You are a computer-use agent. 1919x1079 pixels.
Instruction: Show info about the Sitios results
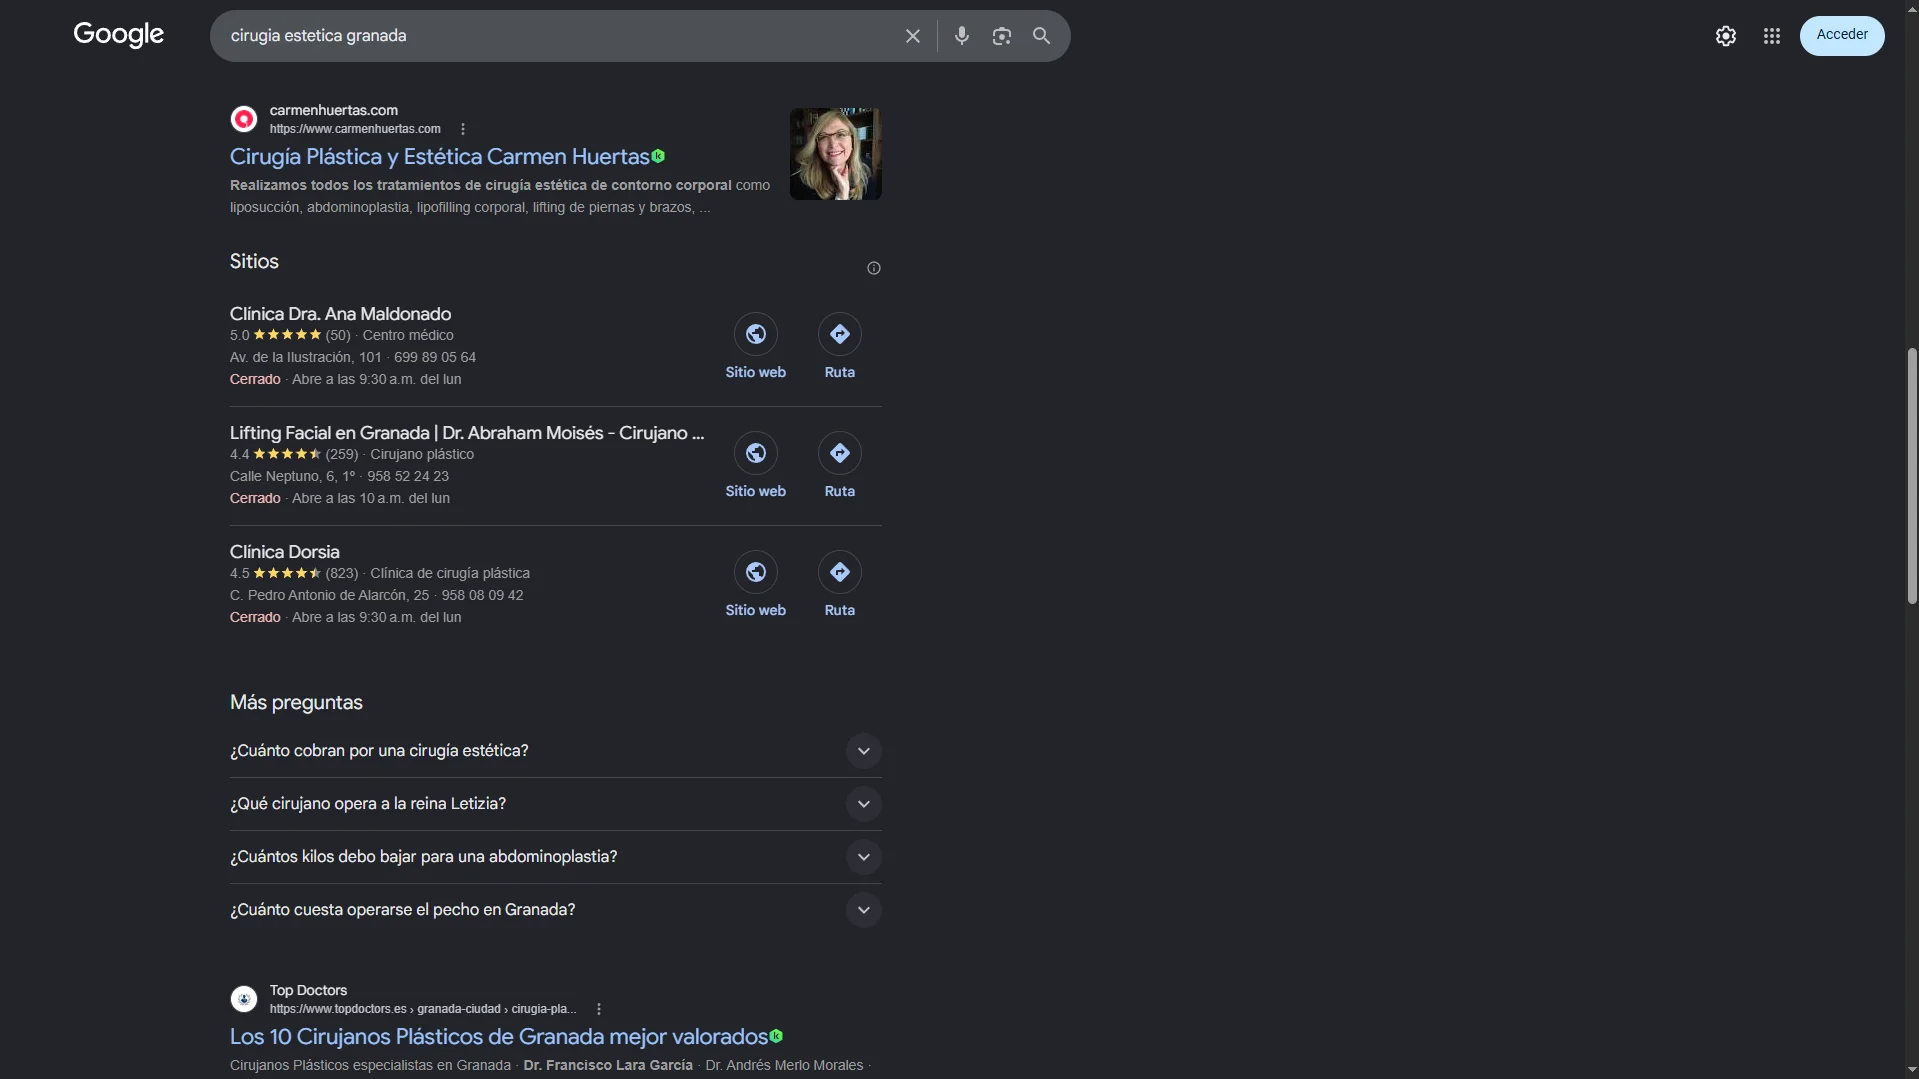(873, 268)
